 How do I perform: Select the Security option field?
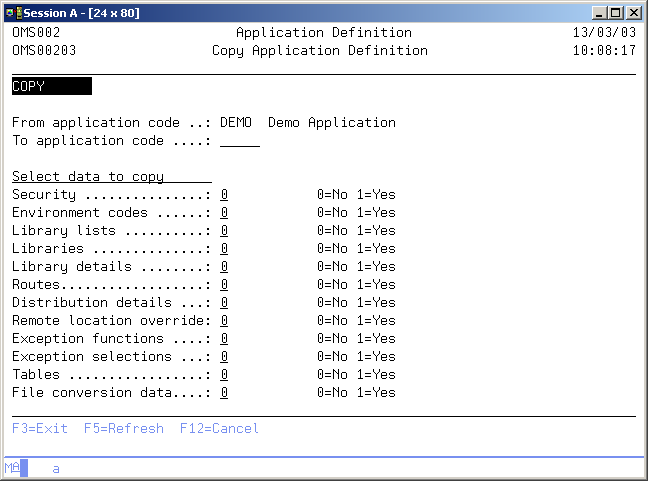click(x=224, y=195)
